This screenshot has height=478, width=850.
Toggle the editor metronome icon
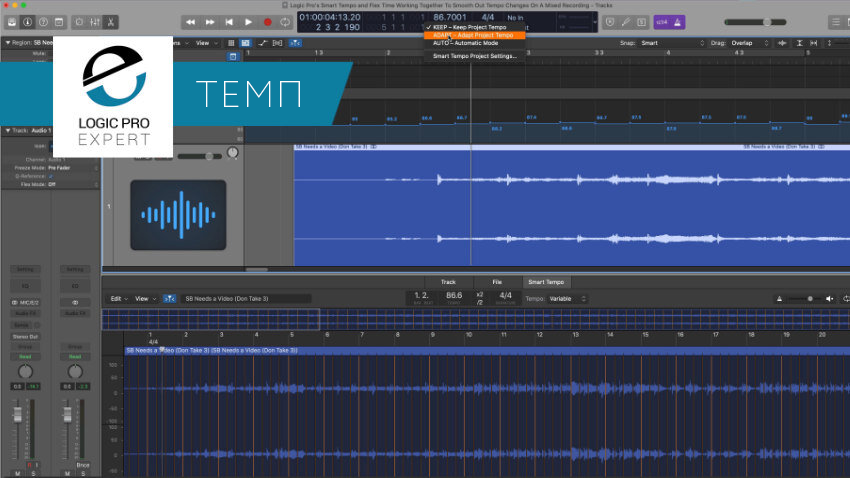point(780,299)
